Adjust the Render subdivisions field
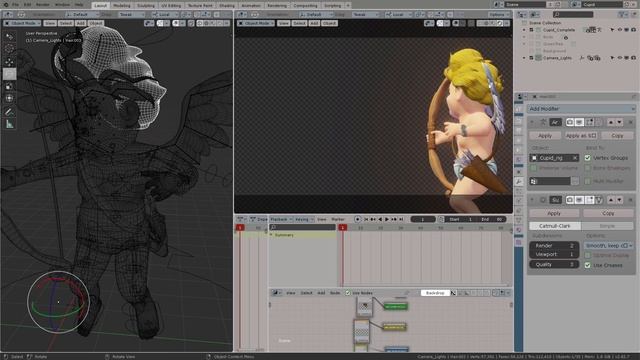This screenshot has width=640, height=360. coord(554,246)
